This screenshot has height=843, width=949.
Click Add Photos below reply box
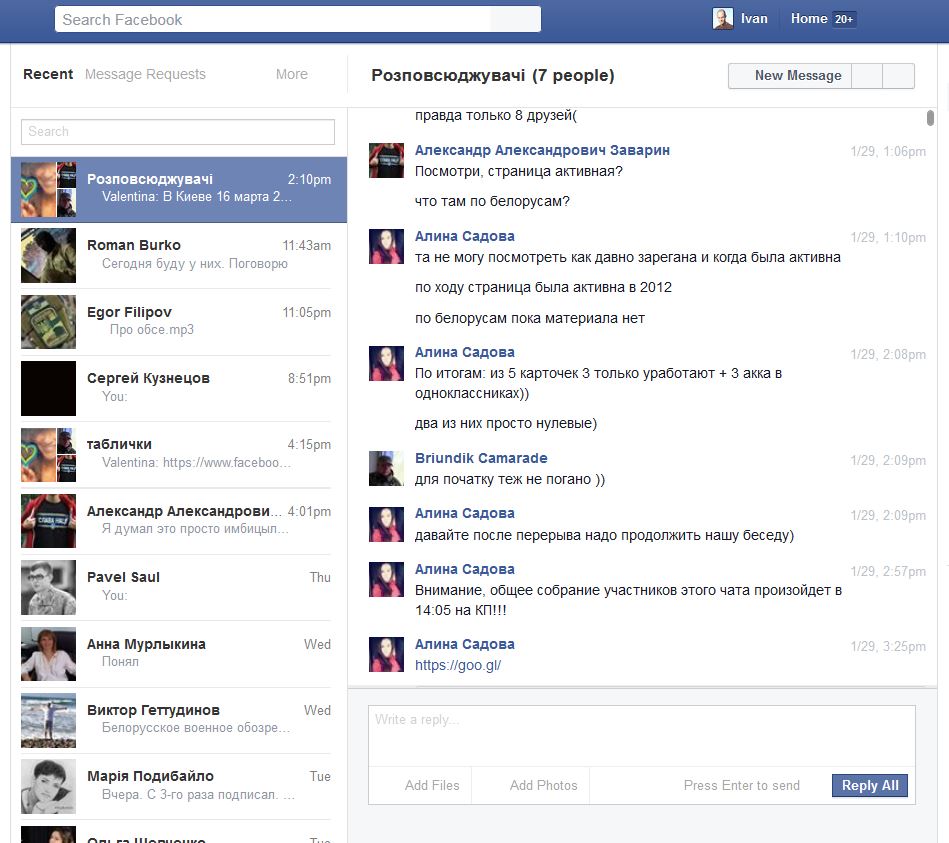tap(543, 786)
